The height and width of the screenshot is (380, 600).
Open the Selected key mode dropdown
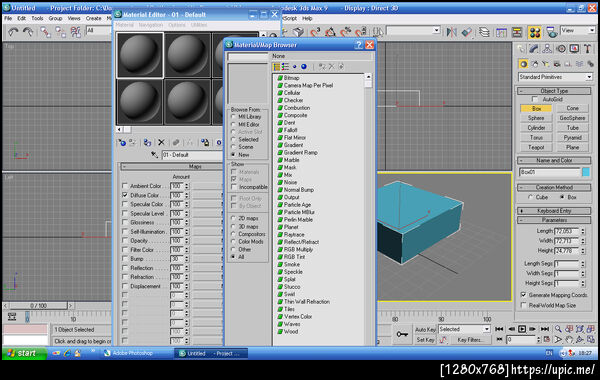click(x=464, y=329)
